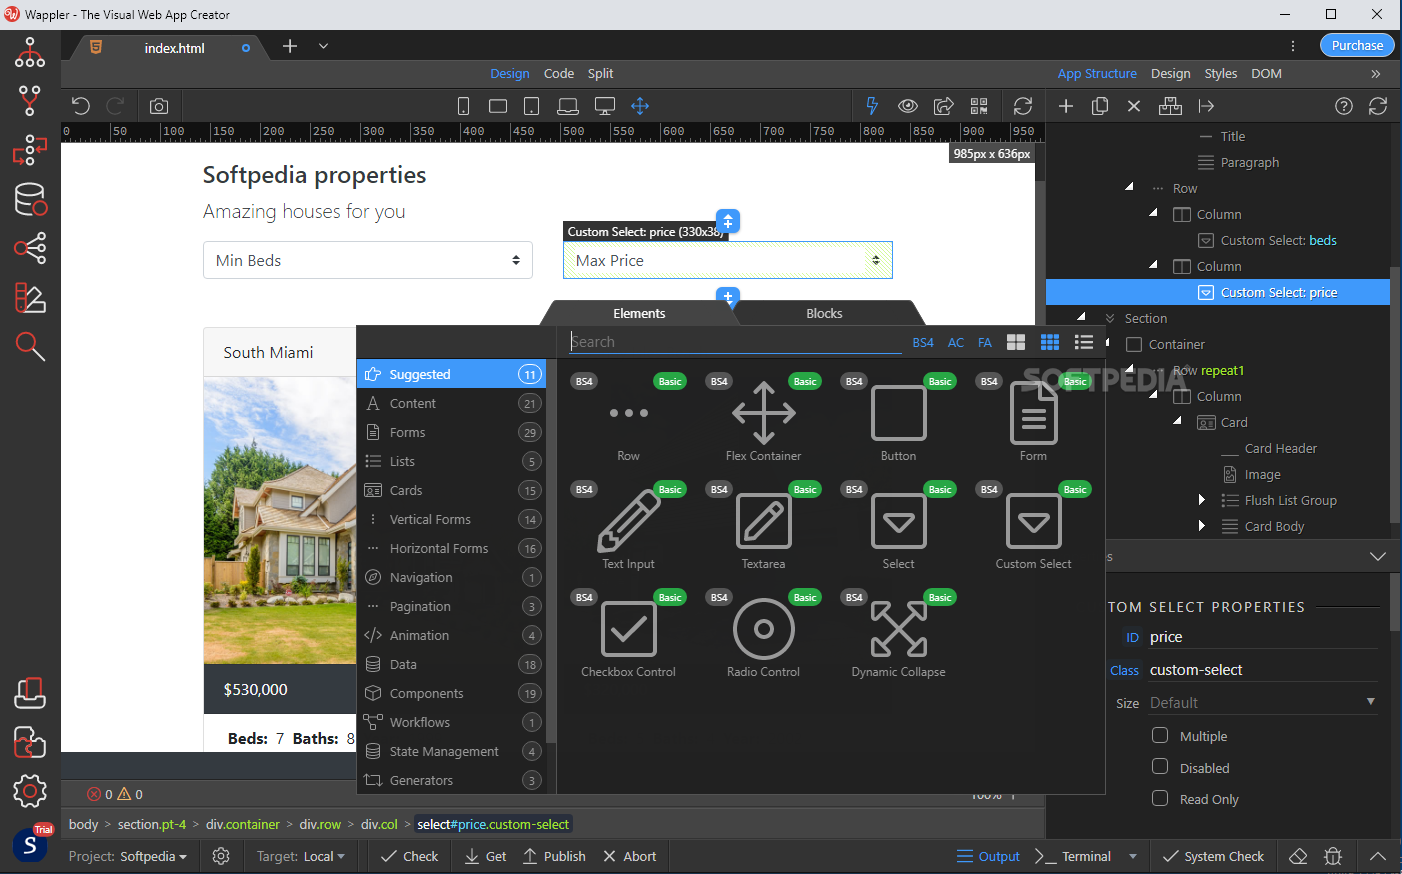Tick the Read Only checkbox
Screen dimensions: 1402x874
click(1160, 798)
